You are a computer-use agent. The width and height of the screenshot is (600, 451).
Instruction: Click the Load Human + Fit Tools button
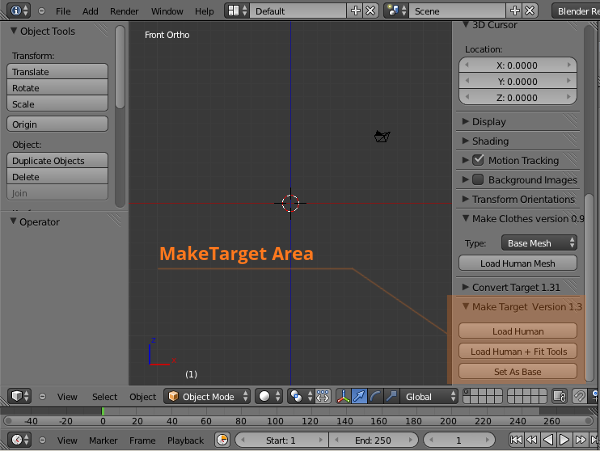[518, 351]
